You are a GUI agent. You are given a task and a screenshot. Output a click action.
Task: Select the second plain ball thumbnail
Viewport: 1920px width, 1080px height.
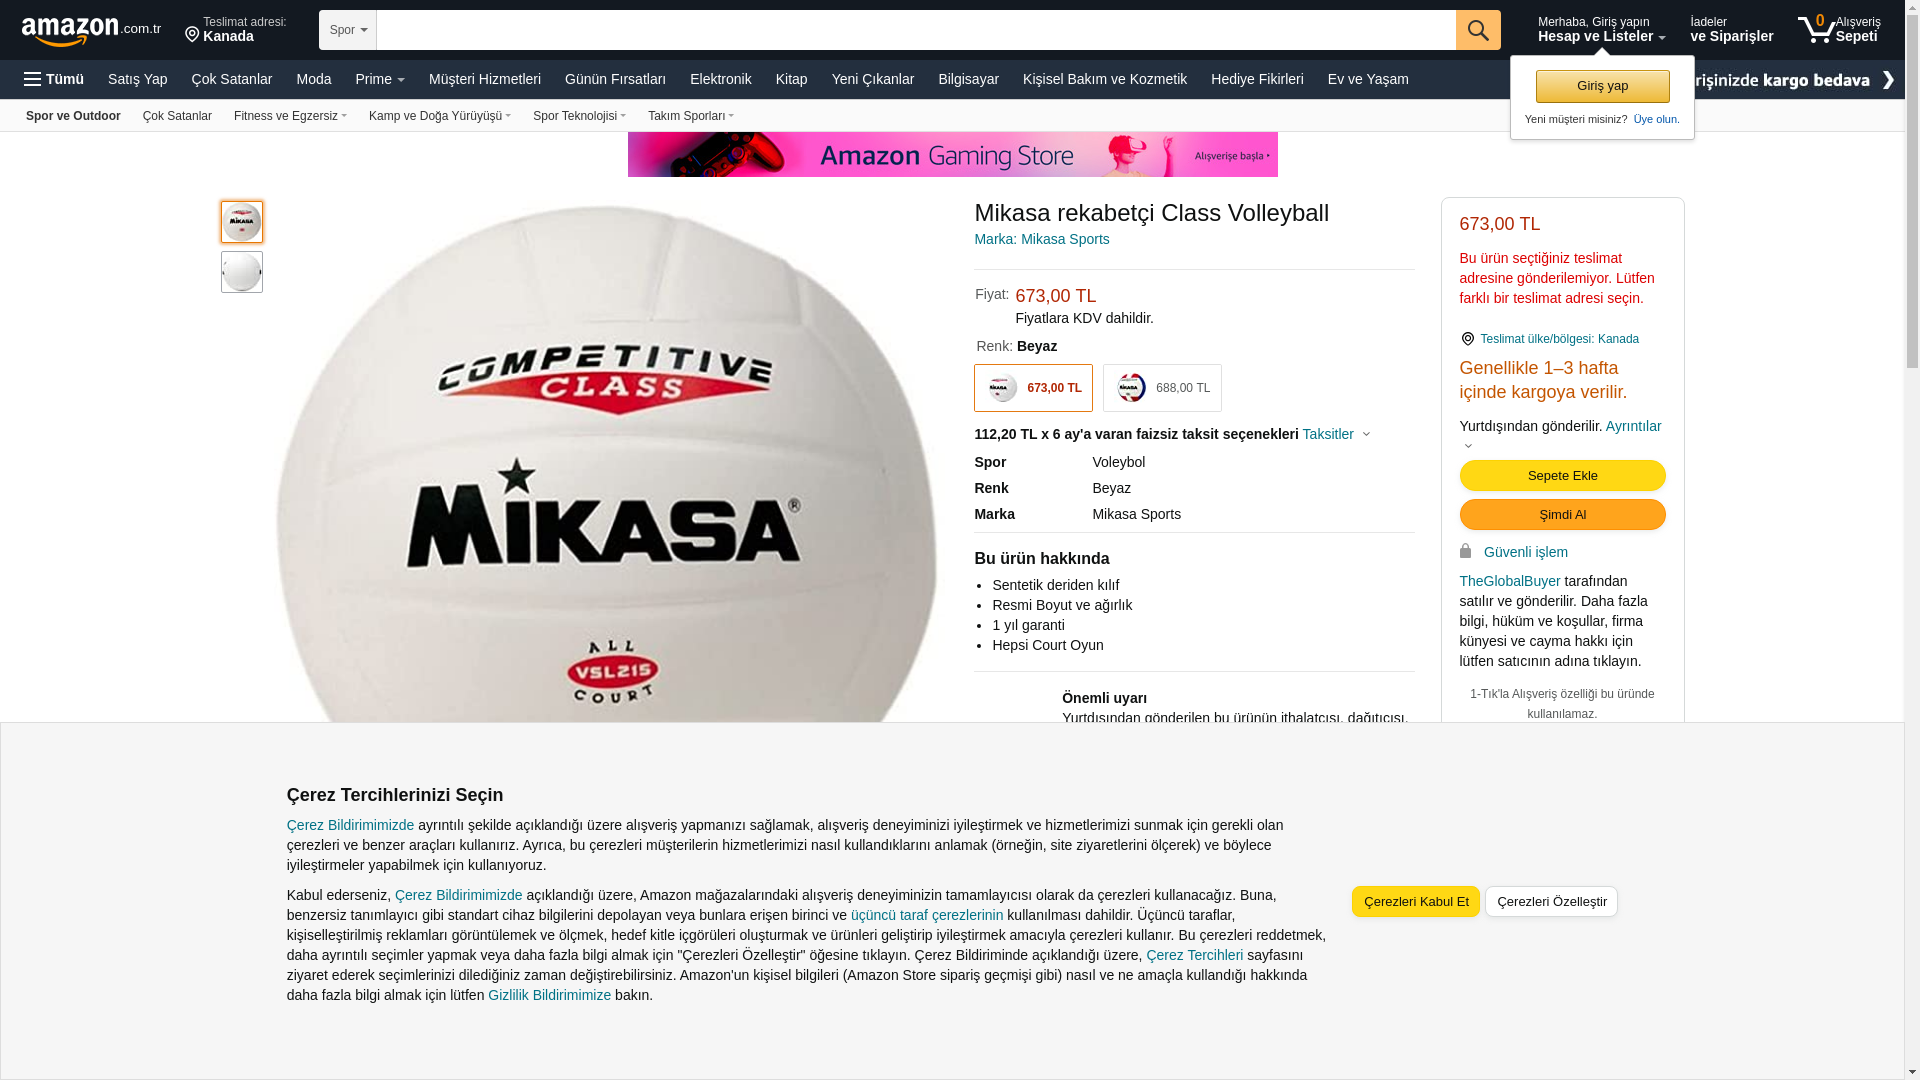point(242,272)
